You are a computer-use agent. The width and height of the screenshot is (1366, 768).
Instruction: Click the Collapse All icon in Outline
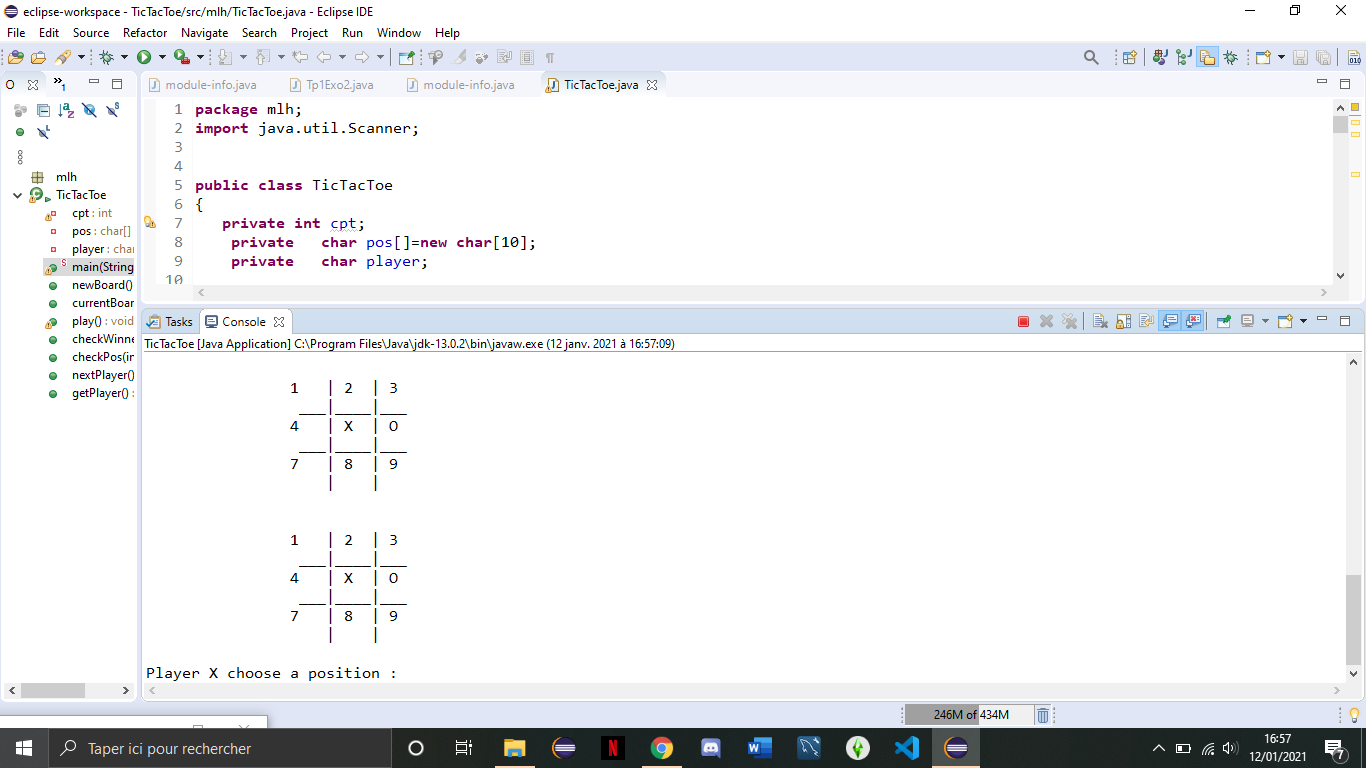tap(43, 111)
